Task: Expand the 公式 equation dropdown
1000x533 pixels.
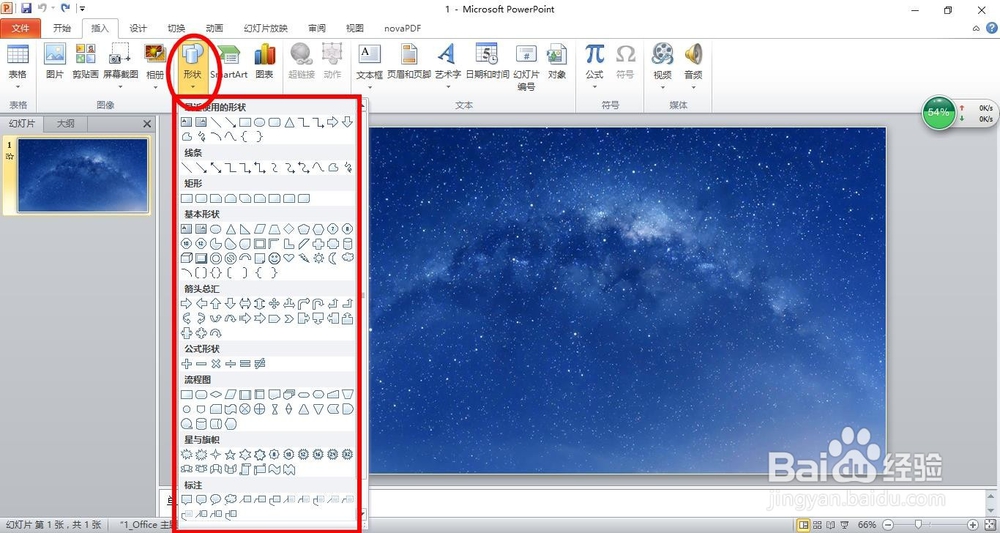Action: click(x=594, y=87)
